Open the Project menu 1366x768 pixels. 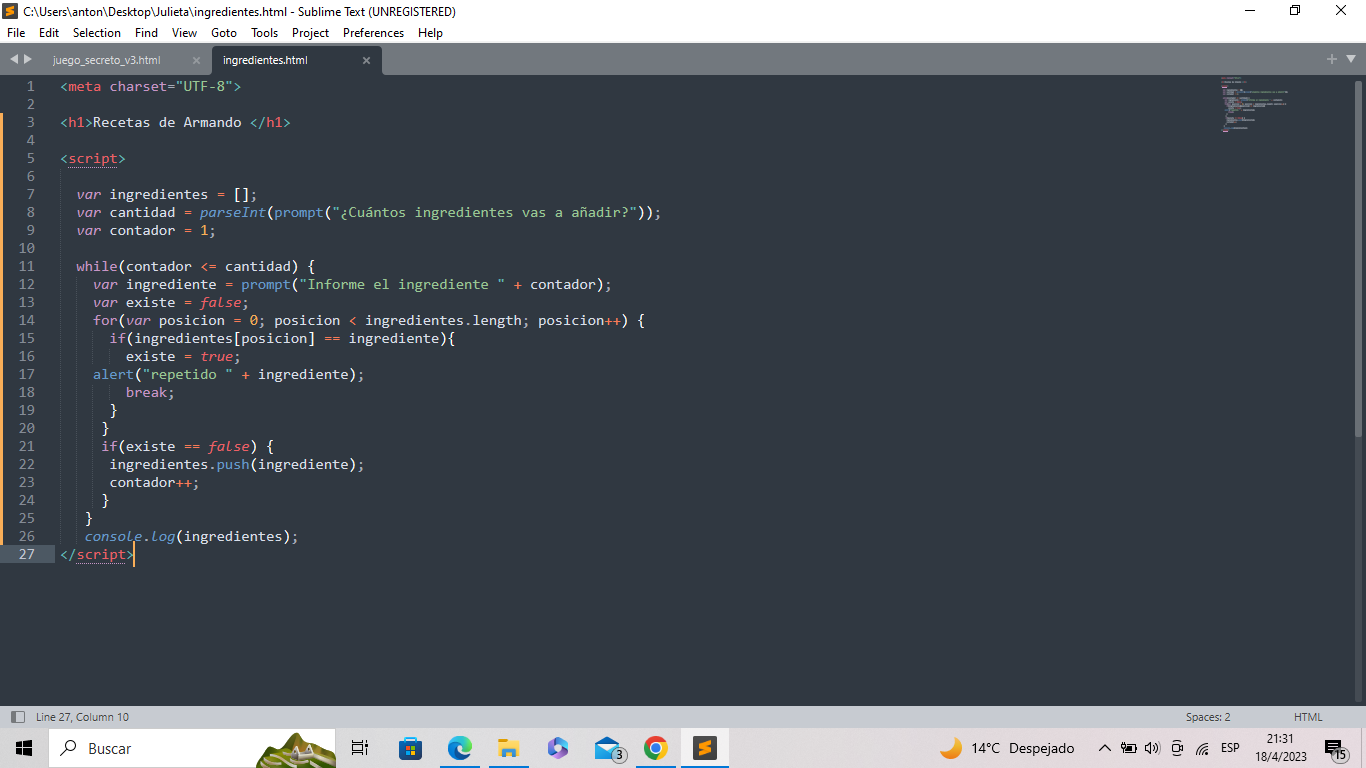(311, 33)
